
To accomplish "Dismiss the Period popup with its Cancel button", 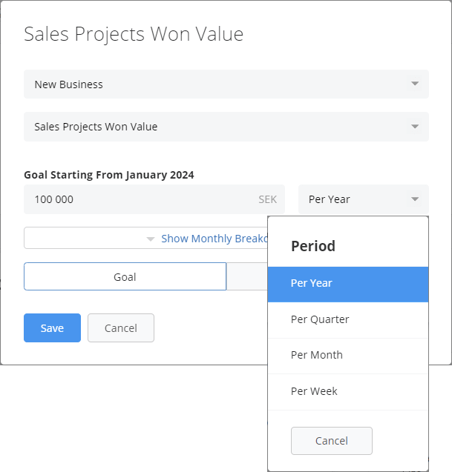I will [332, 441].
